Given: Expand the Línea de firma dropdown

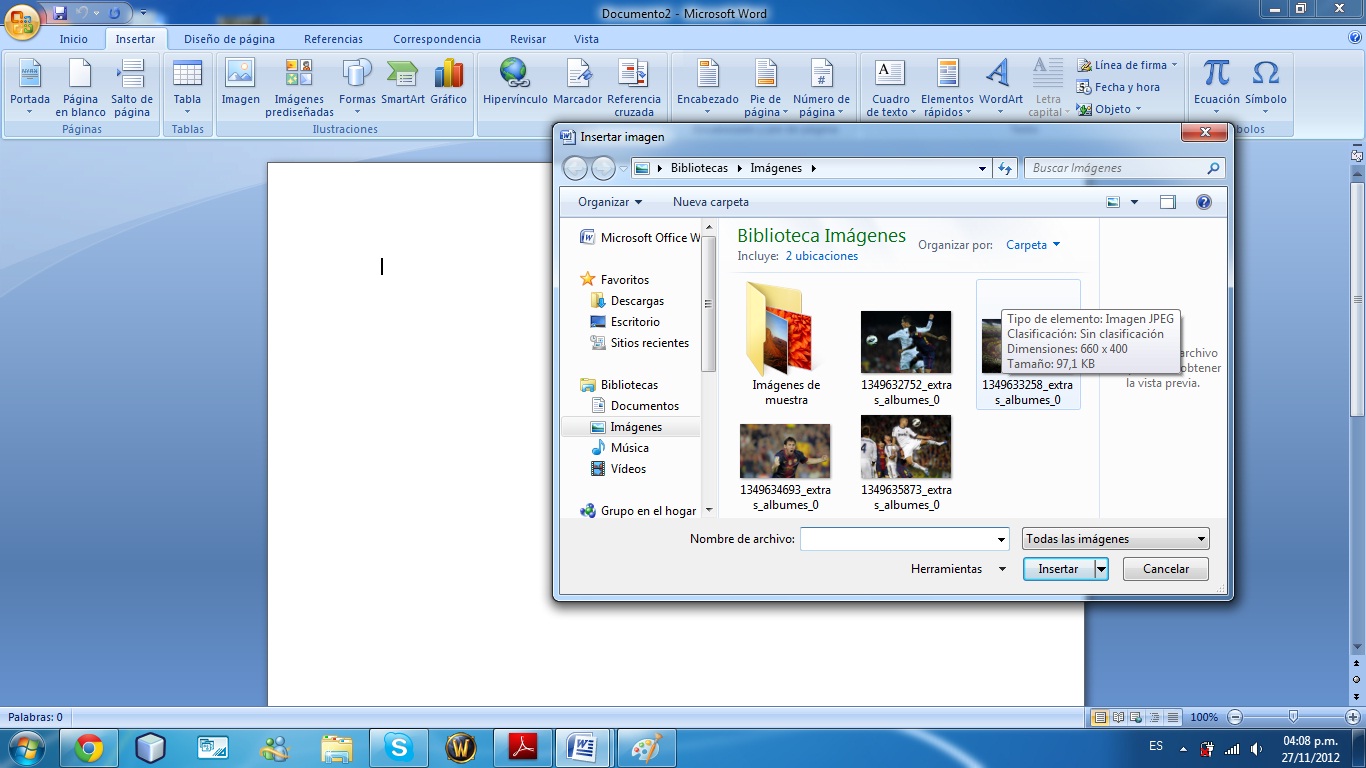Looking at the screenshot, I should (1174, 65).
